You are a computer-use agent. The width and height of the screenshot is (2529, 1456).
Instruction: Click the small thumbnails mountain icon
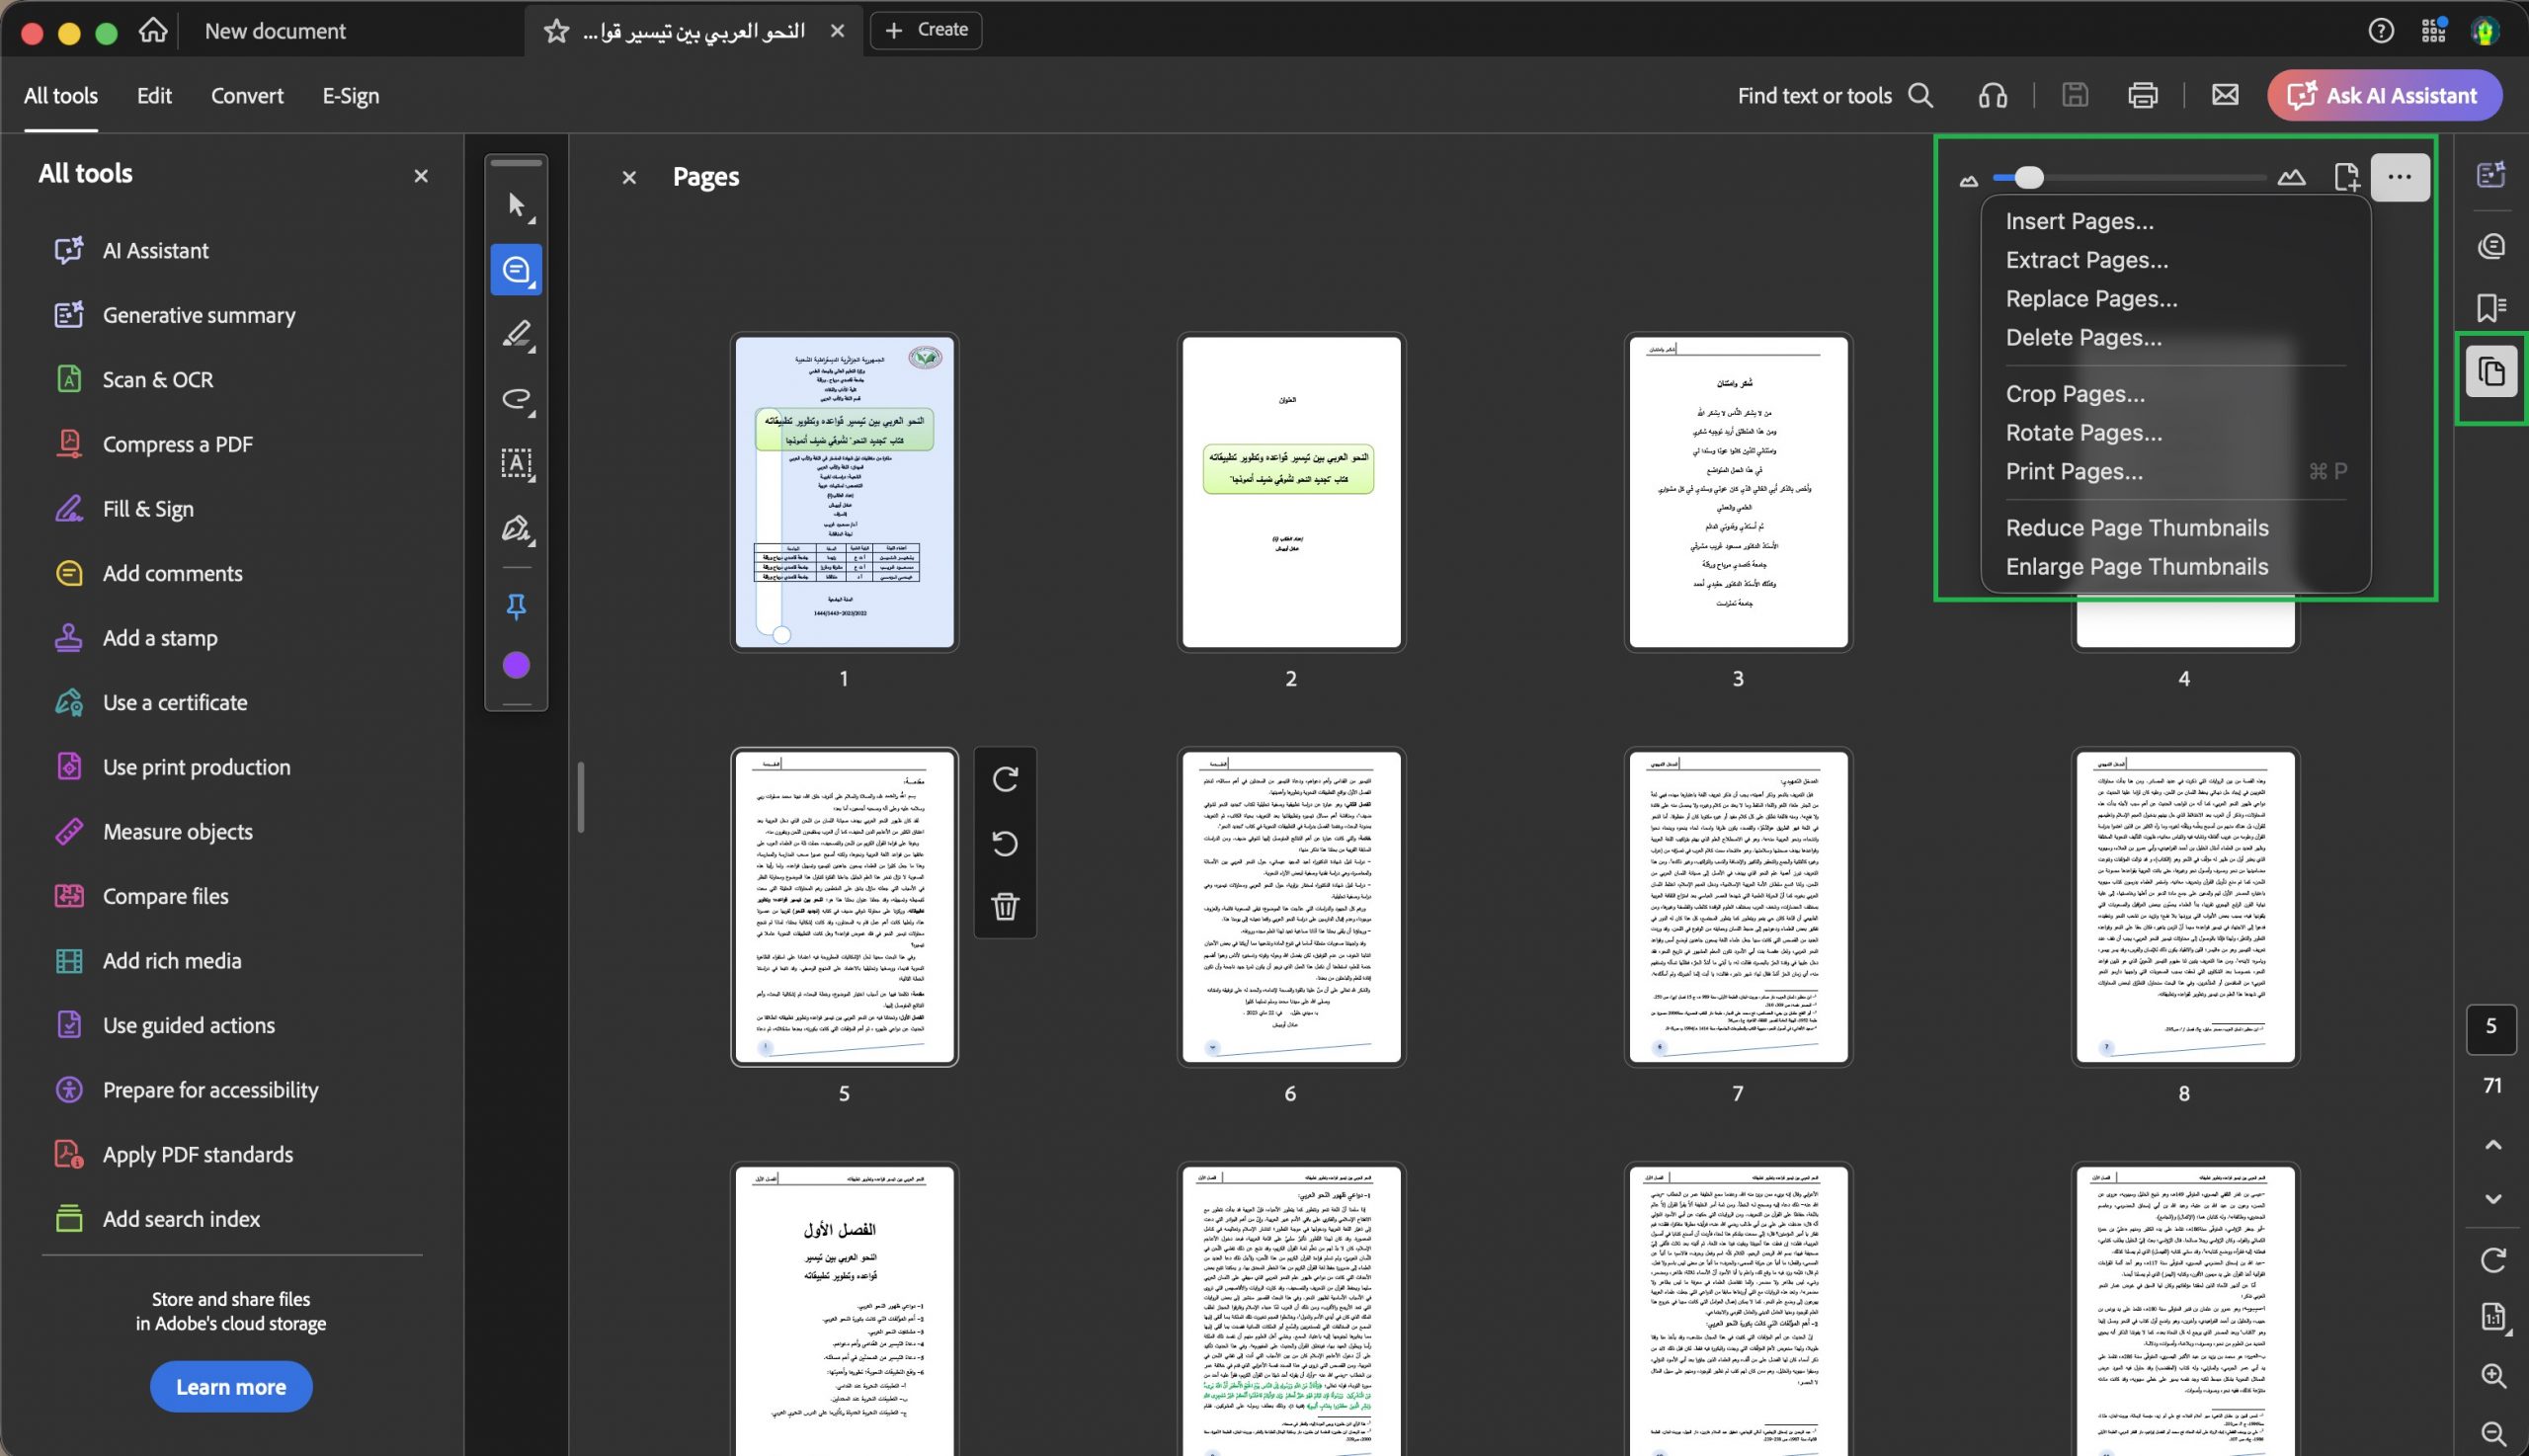click(1968, 180)
